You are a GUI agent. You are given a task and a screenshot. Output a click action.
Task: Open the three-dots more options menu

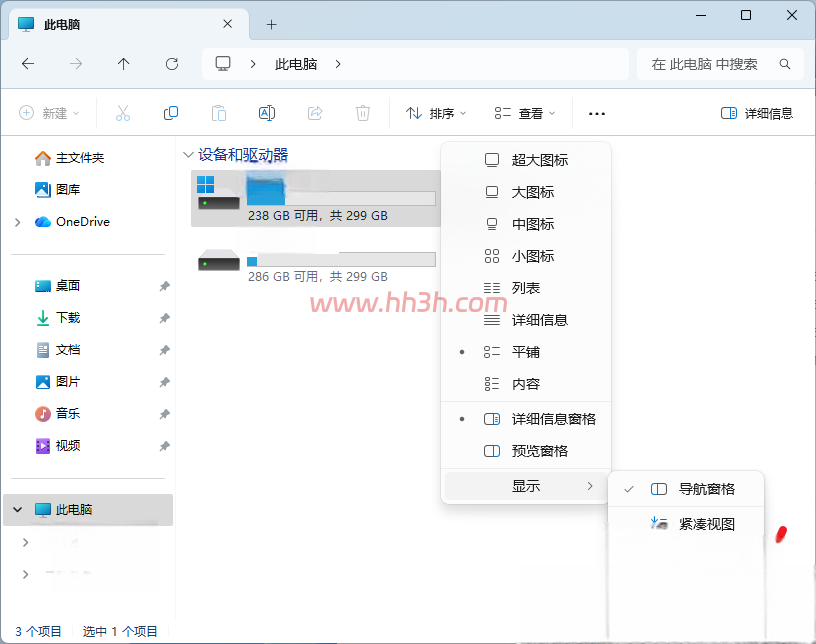pos(596,113)
